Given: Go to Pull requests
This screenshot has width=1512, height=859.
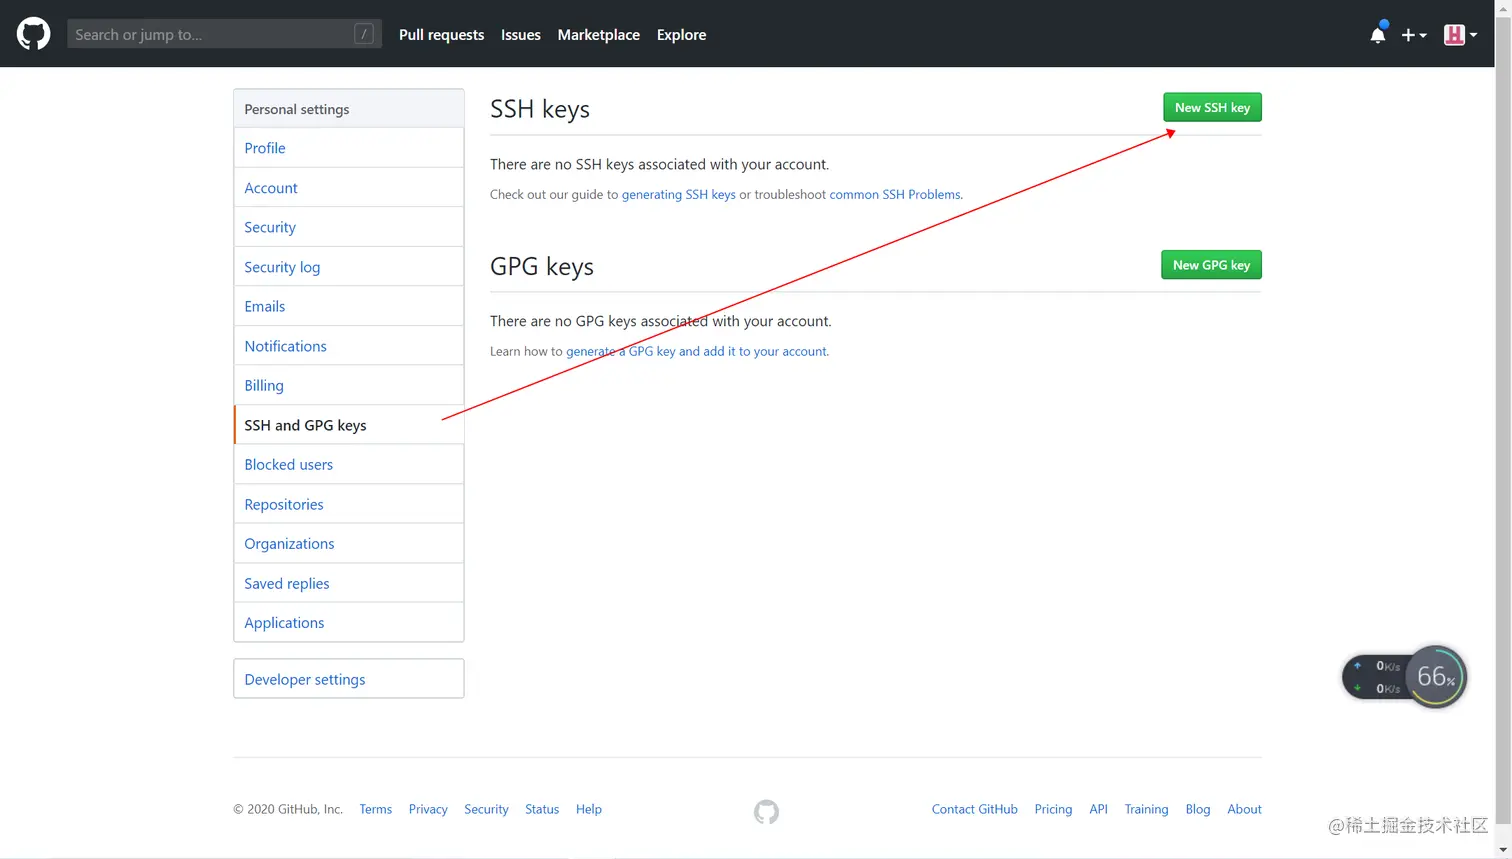Looking at the screenshot, I should coord(441,34).
